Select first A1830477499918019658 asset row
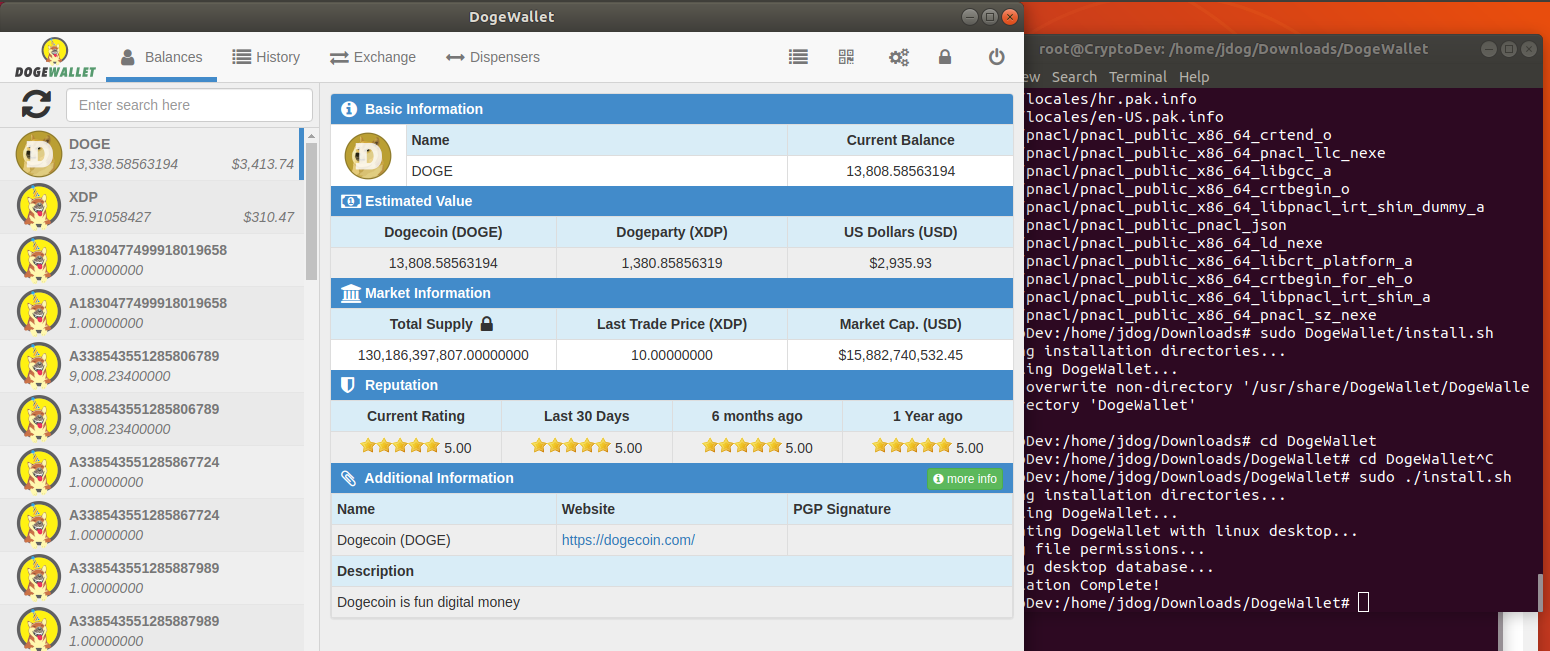The width and height of the screenshot is (1550, 651). (152, 260)
